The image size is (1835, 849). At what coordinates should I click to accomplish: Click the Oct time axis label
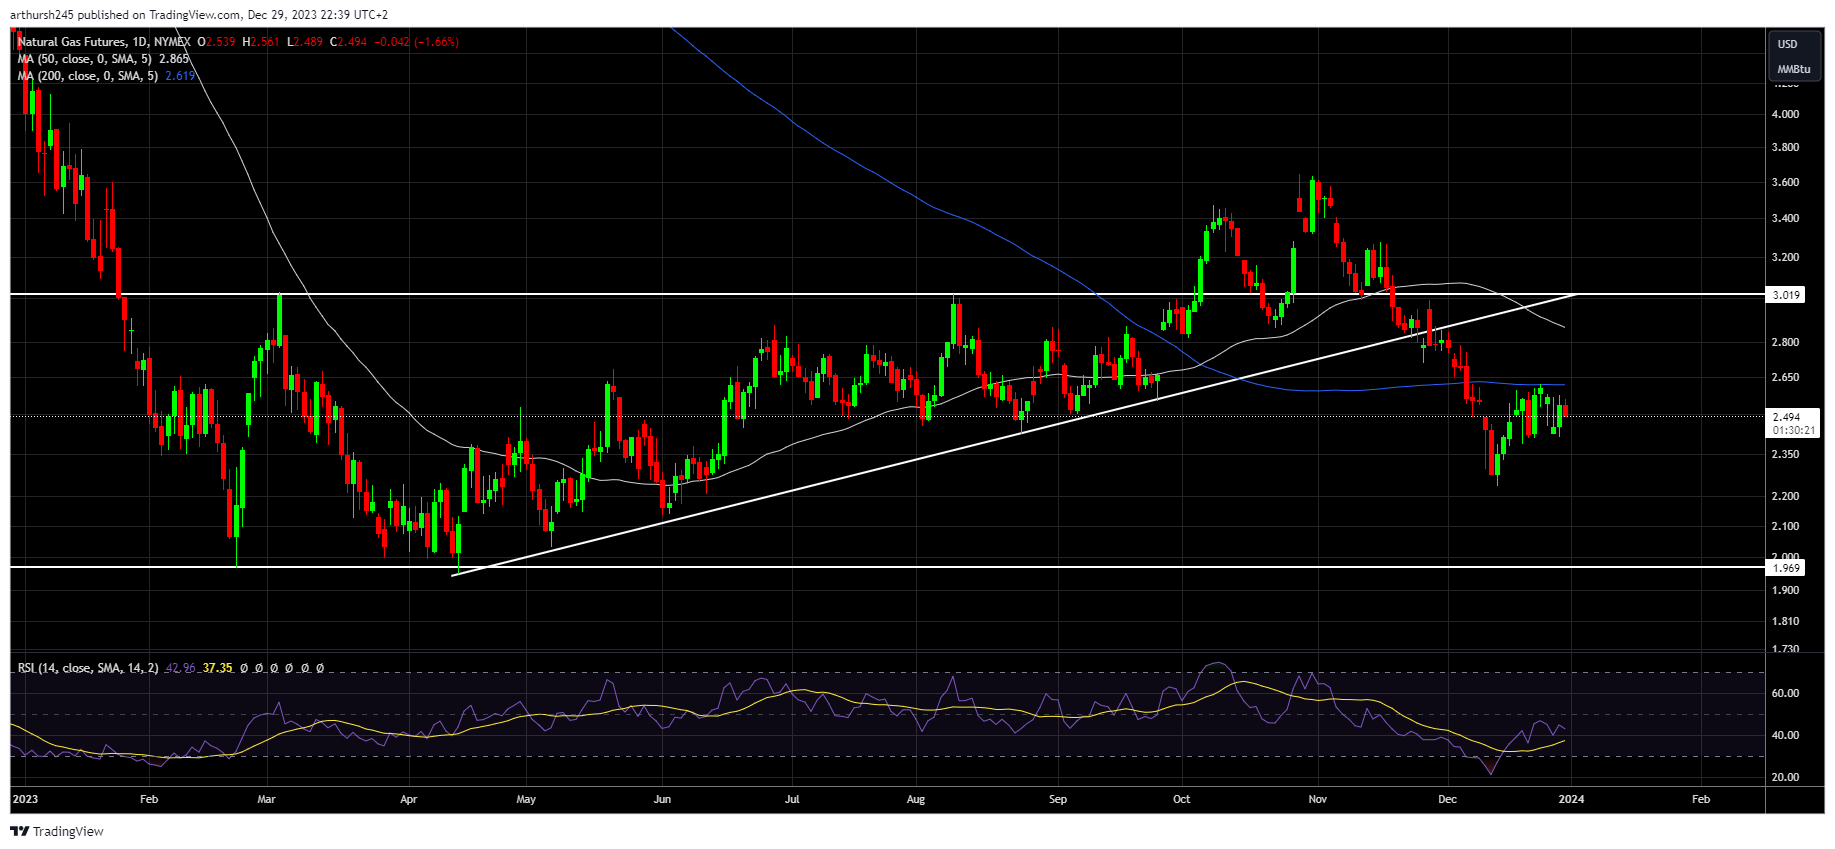click(x=1182, y=799)
